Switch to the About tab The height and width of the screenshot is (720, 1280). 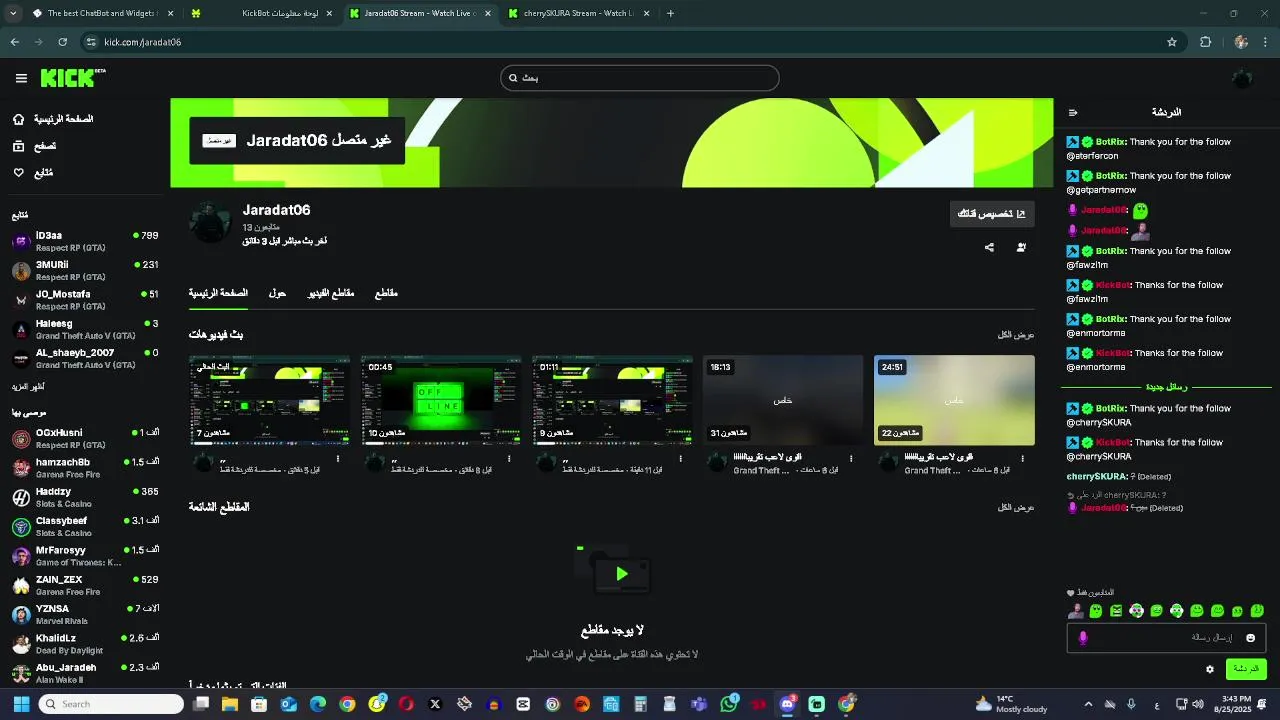277,293
